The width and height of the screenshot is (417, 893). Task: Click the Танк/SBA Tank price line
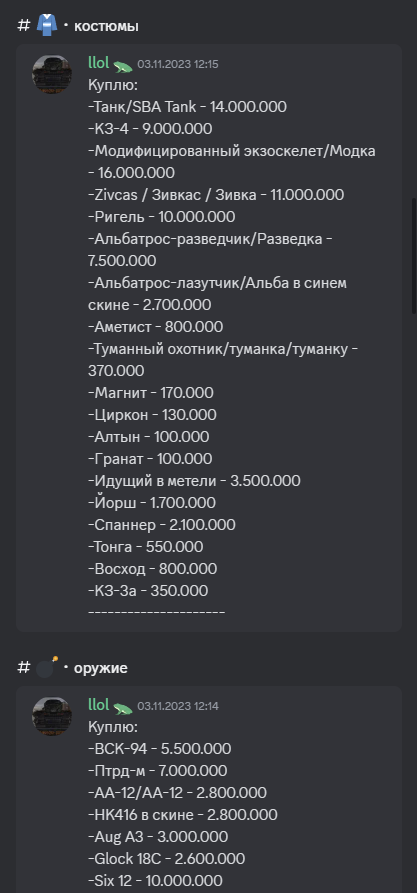point(187,106)
